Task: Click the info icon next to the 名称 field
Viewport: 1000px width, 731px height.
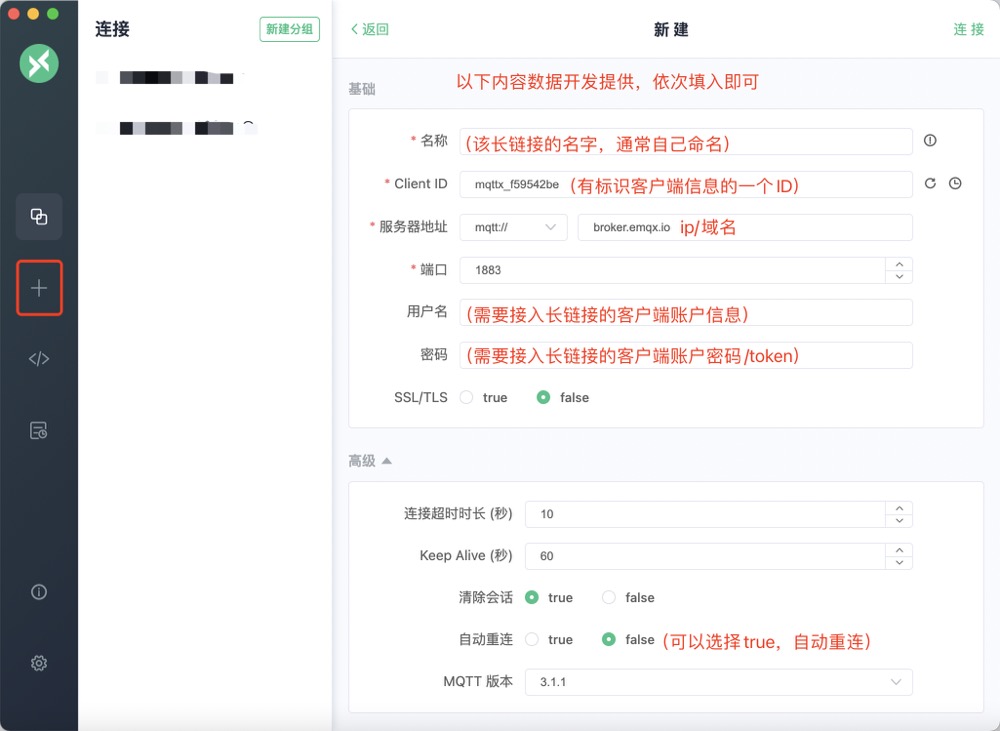Action: click(929, 141)
